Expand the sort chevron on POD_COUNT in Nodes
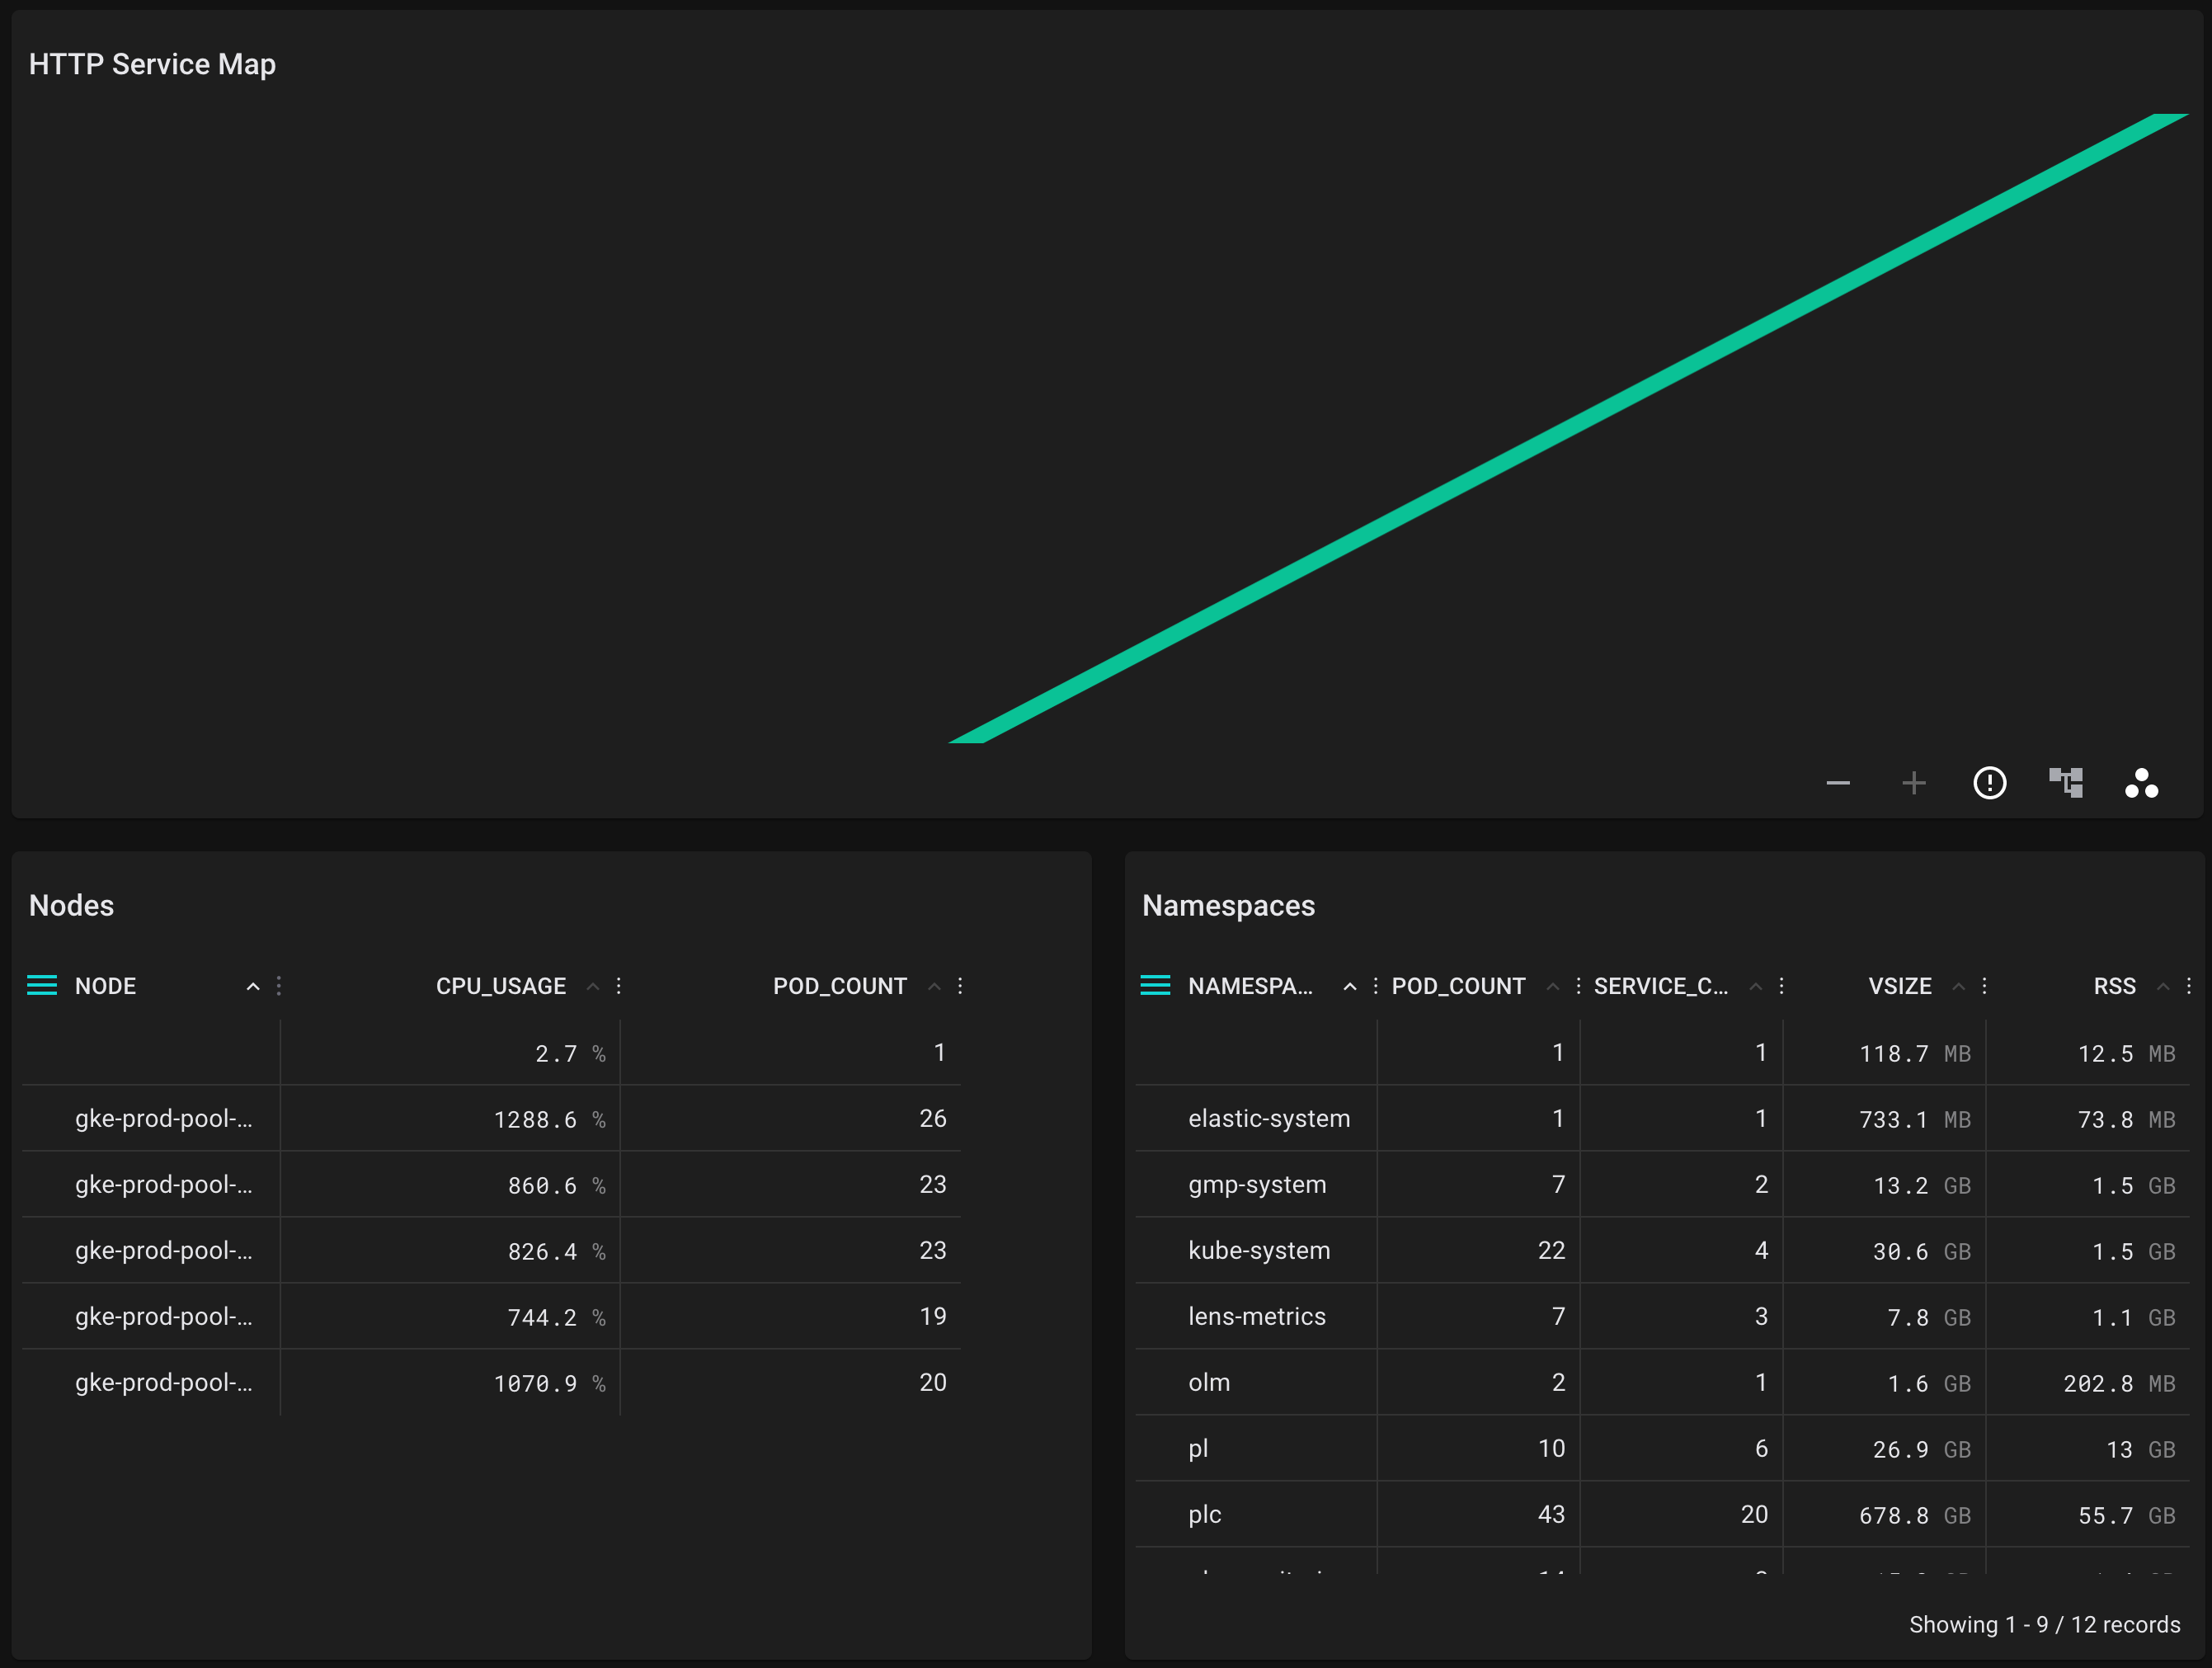 pyautogui.click(x=934, y=985)
